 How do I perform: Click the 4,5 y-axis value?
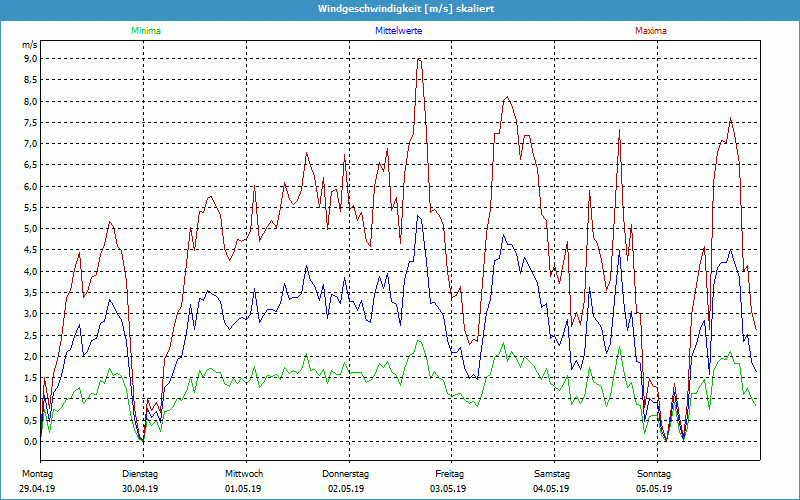[31, 250]
